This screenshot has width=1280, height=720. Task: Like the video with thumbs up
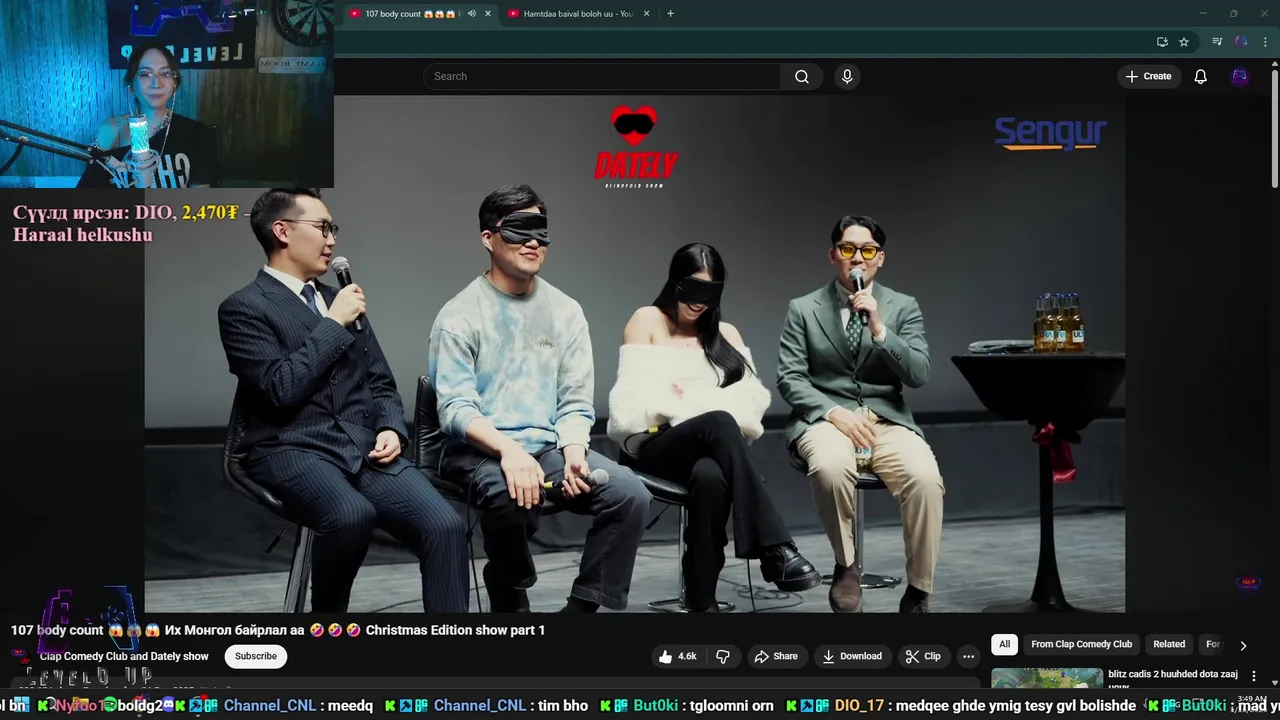point(677,656)
